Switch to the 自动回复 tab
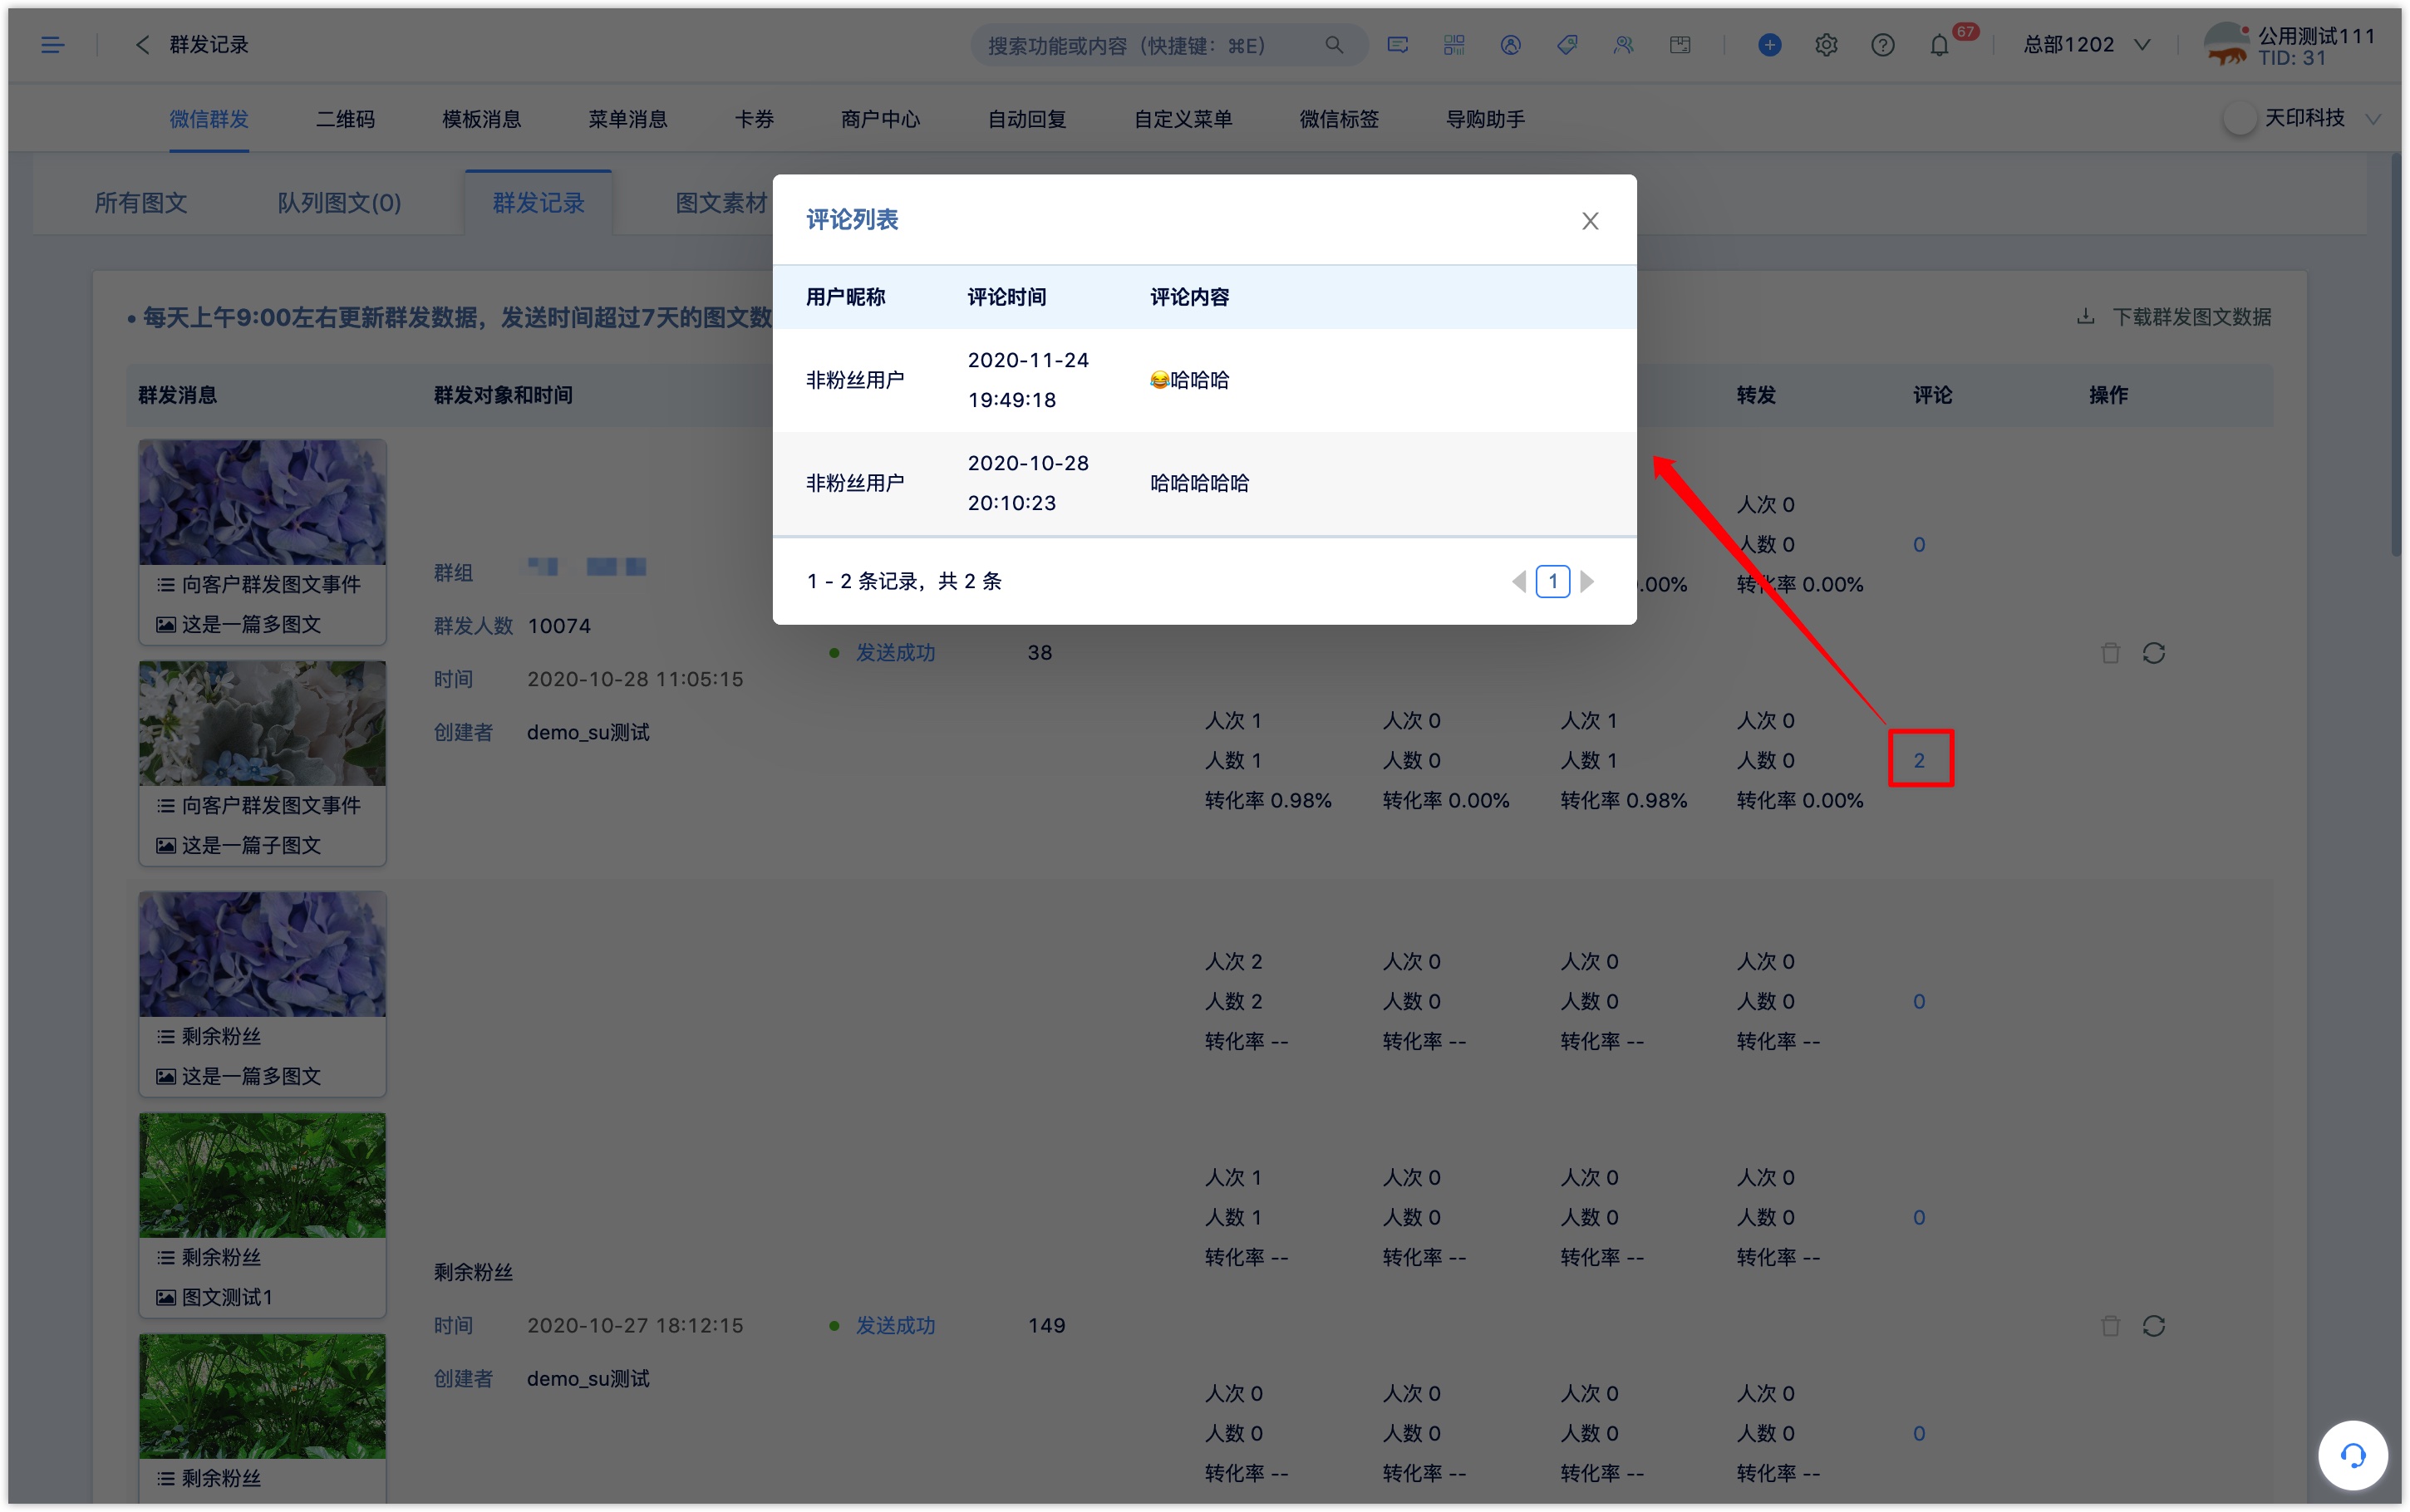 tap(1027, 119)
